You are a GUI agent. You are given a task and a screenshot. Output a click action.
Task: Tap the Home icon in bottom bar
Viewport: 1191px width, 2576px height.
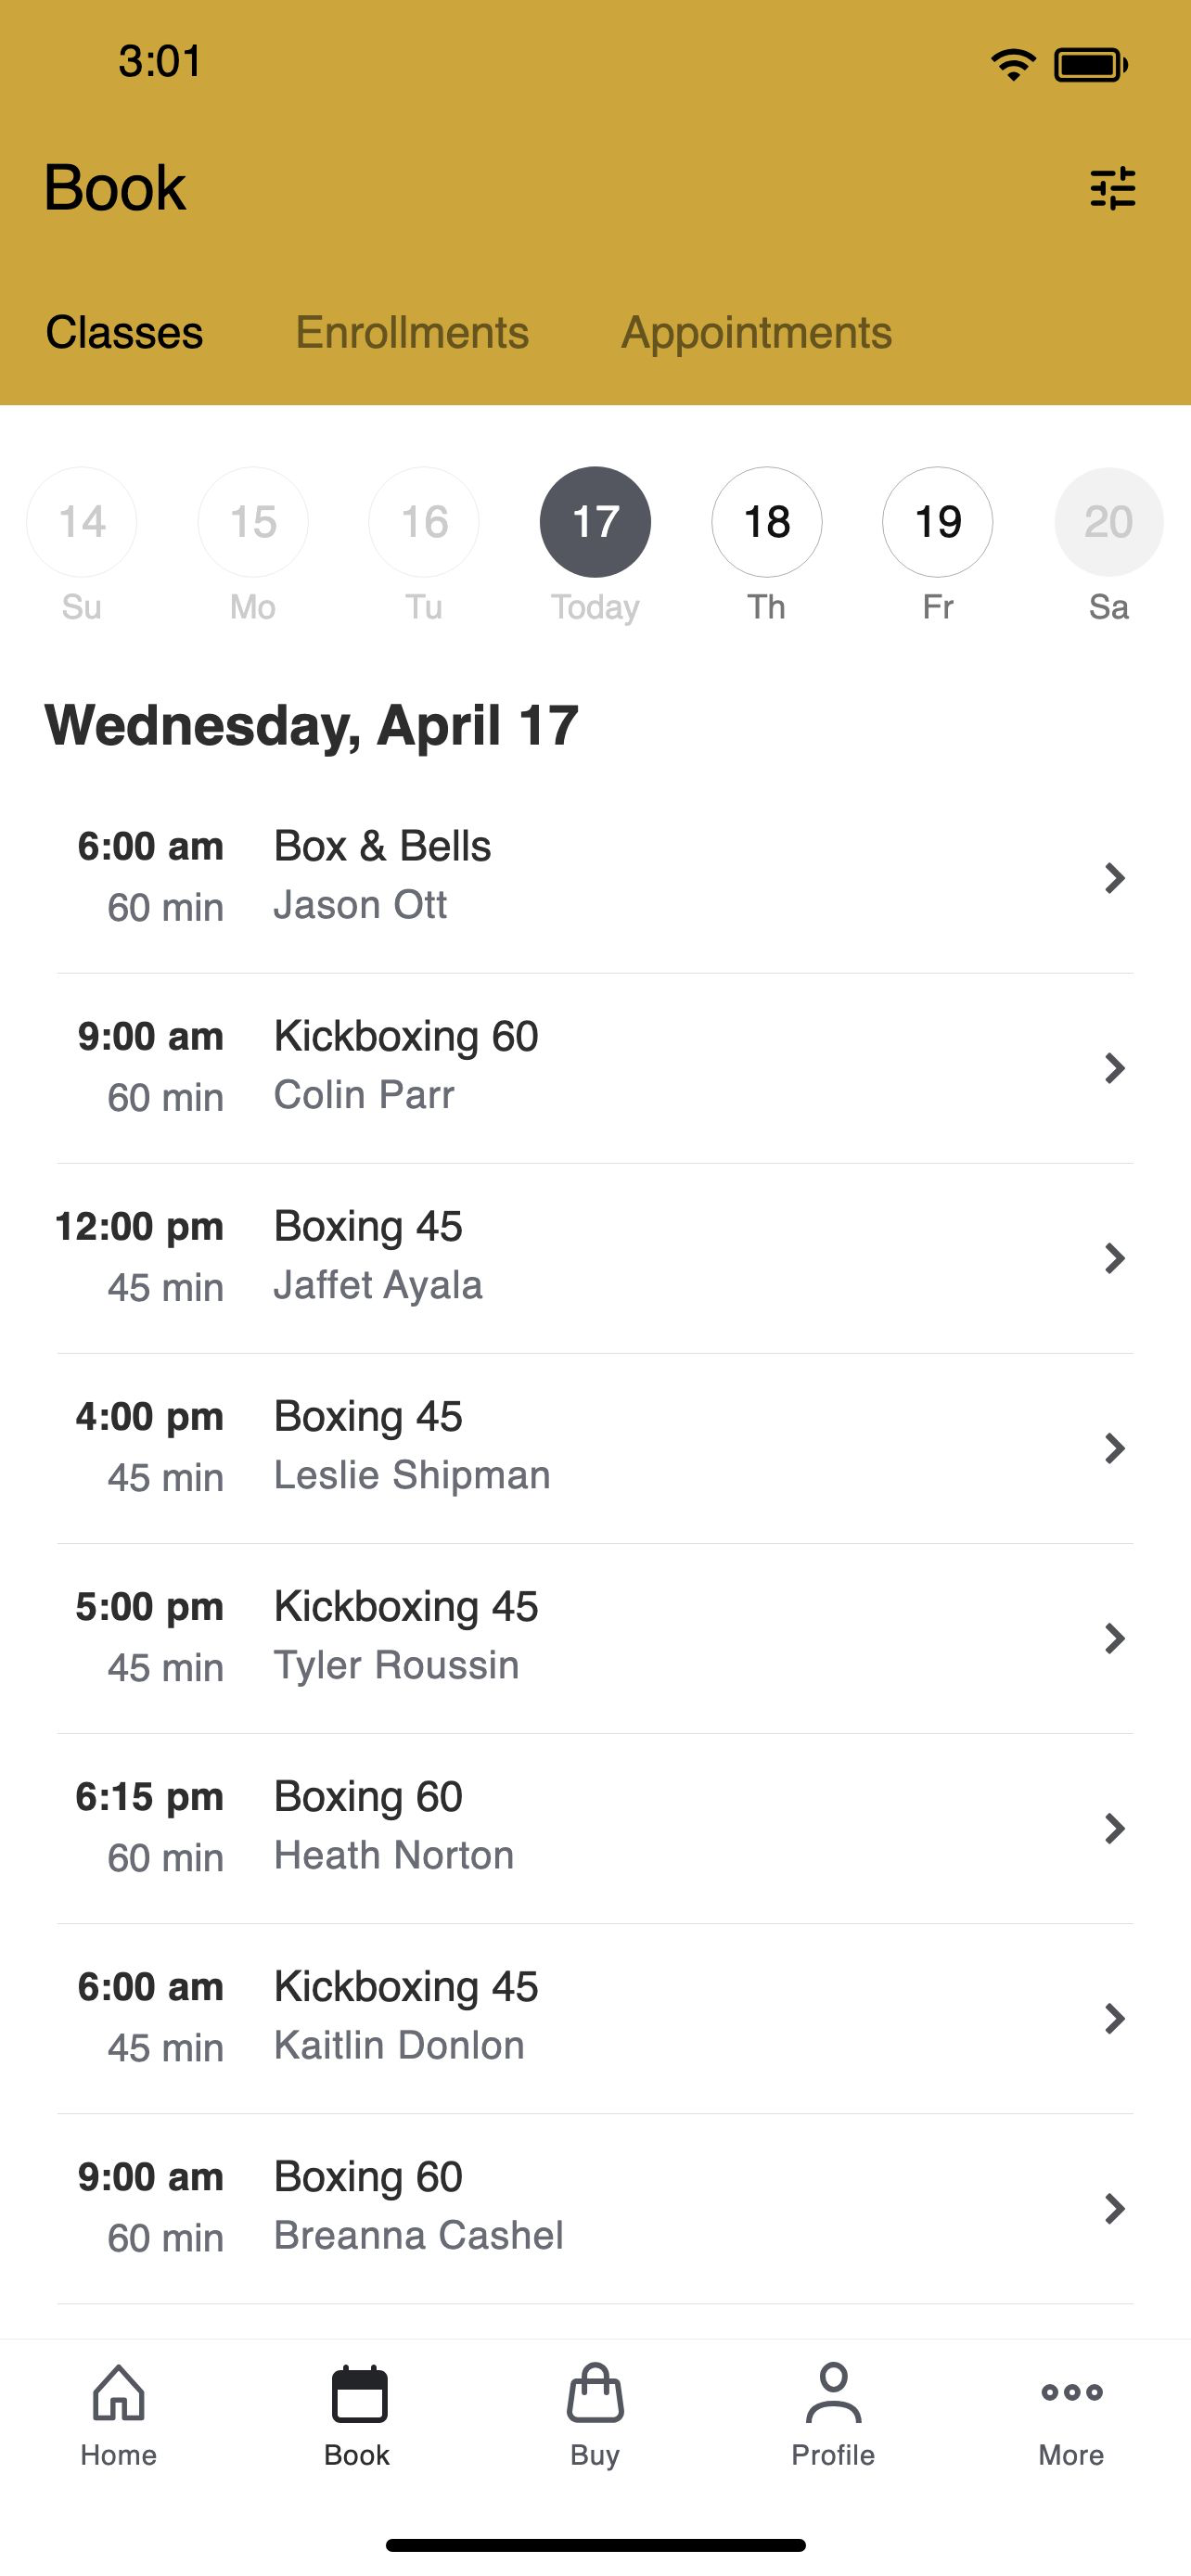(119, 2393)
